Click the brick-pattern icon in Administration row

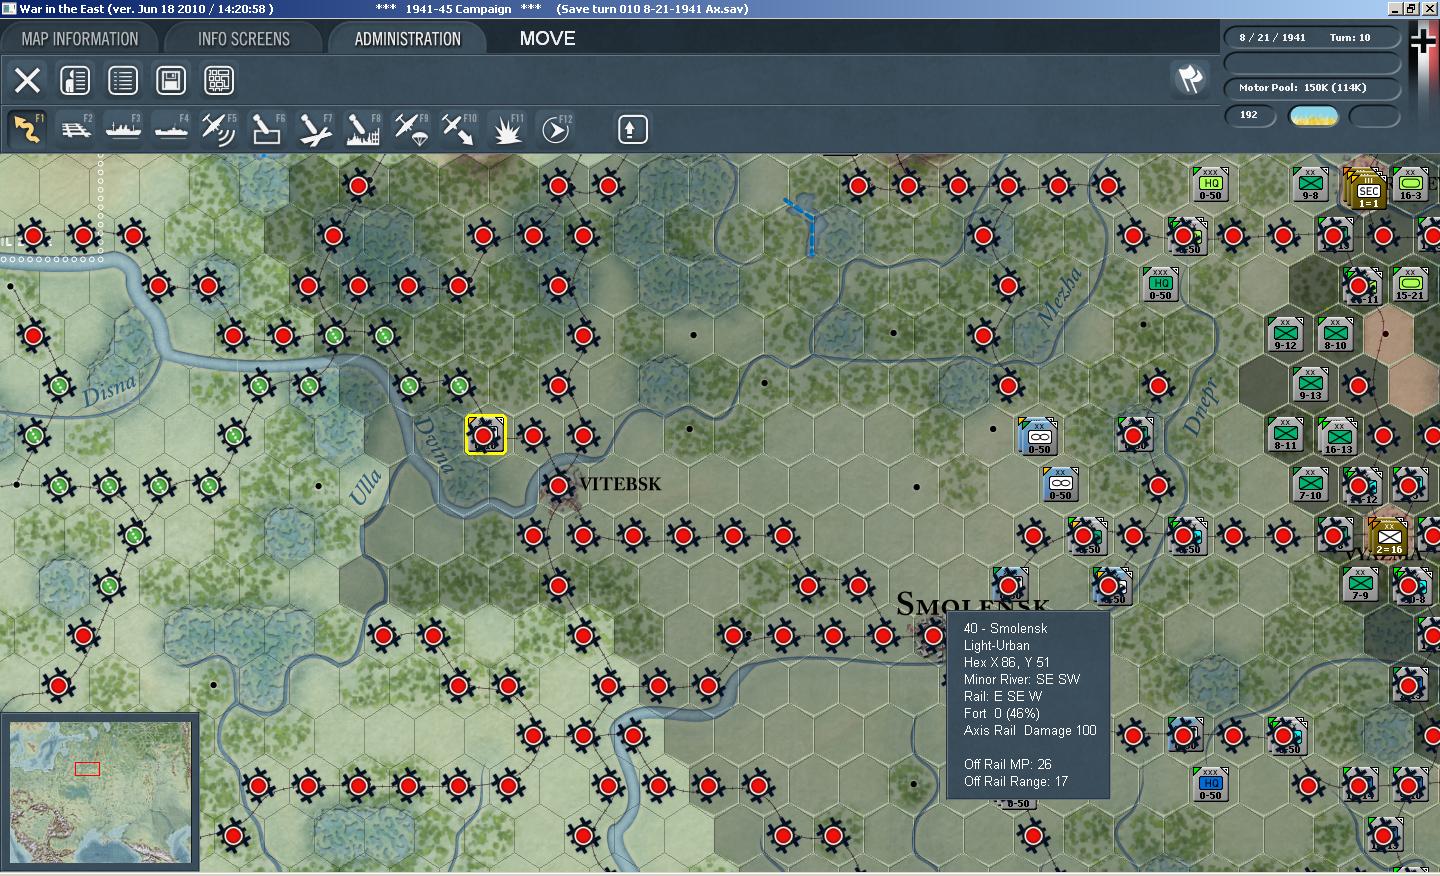[x=219, y=80]
